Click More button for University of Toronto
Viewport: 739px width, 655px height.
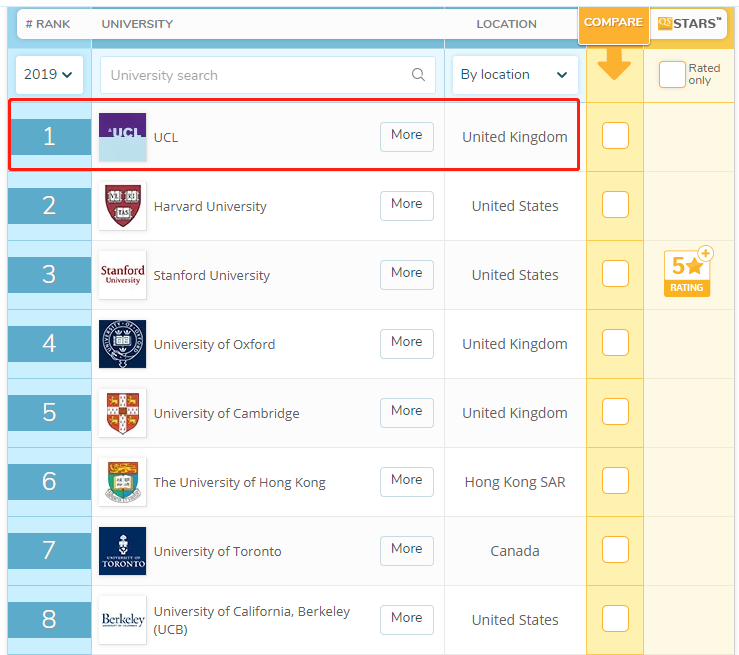point(407,551)
